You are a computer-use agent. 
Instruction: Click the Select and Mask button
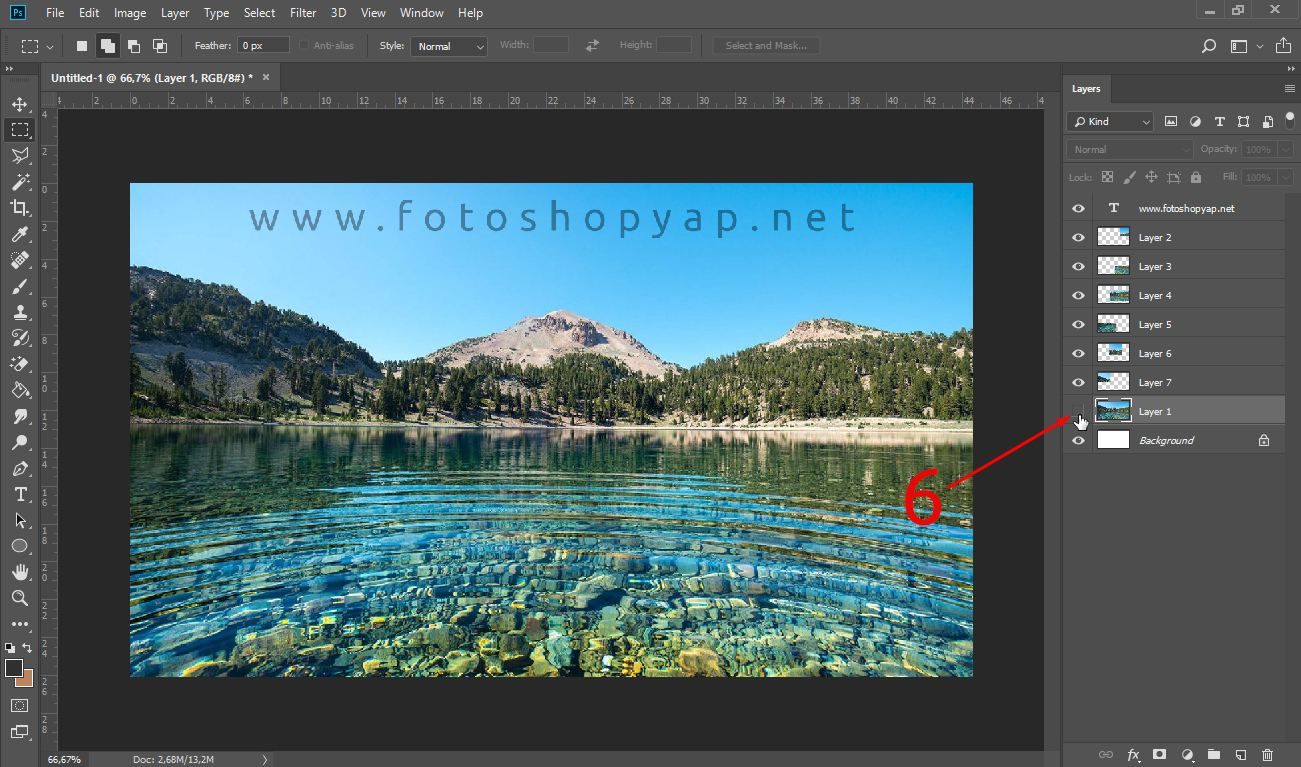pyautogui.click(x=766, y=46)
